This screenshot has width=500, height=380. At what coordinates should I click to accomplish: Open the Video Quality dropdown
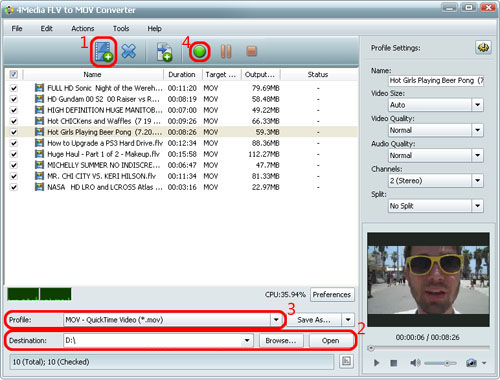pyautogui.click(x=477, y=130)
